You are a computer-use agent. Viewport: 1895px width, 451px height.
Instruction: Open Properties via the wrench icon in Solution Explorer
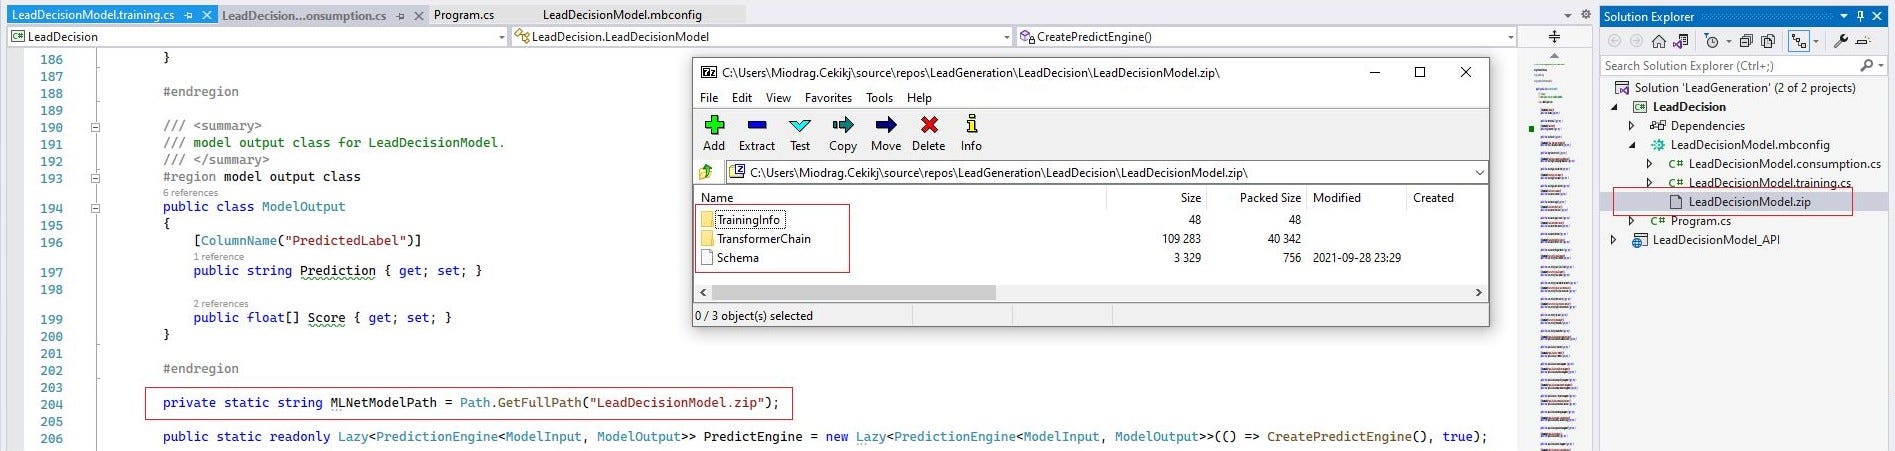coord(1840,41)
